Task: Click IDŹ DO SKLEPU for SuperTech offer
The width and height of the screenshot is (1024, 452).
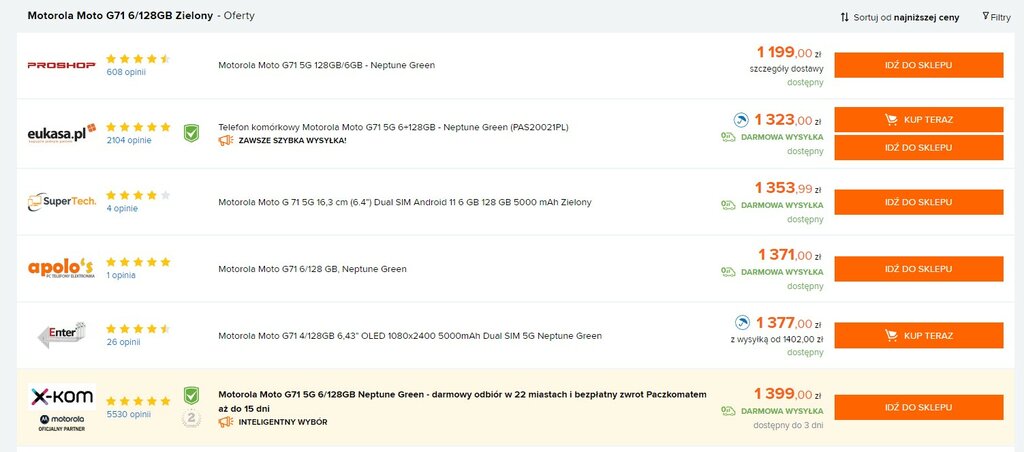Action: click(918, 202)
